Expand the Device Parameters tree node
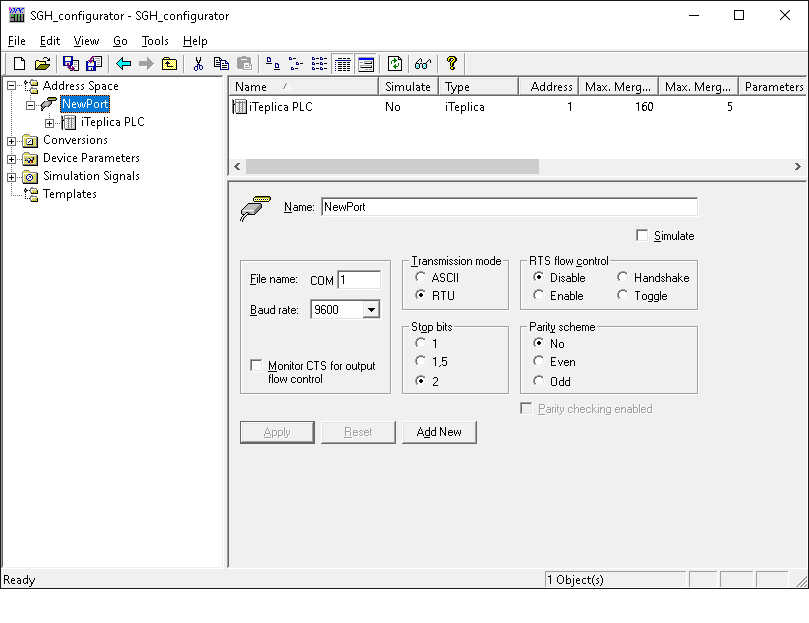 (x=11, y=159)
